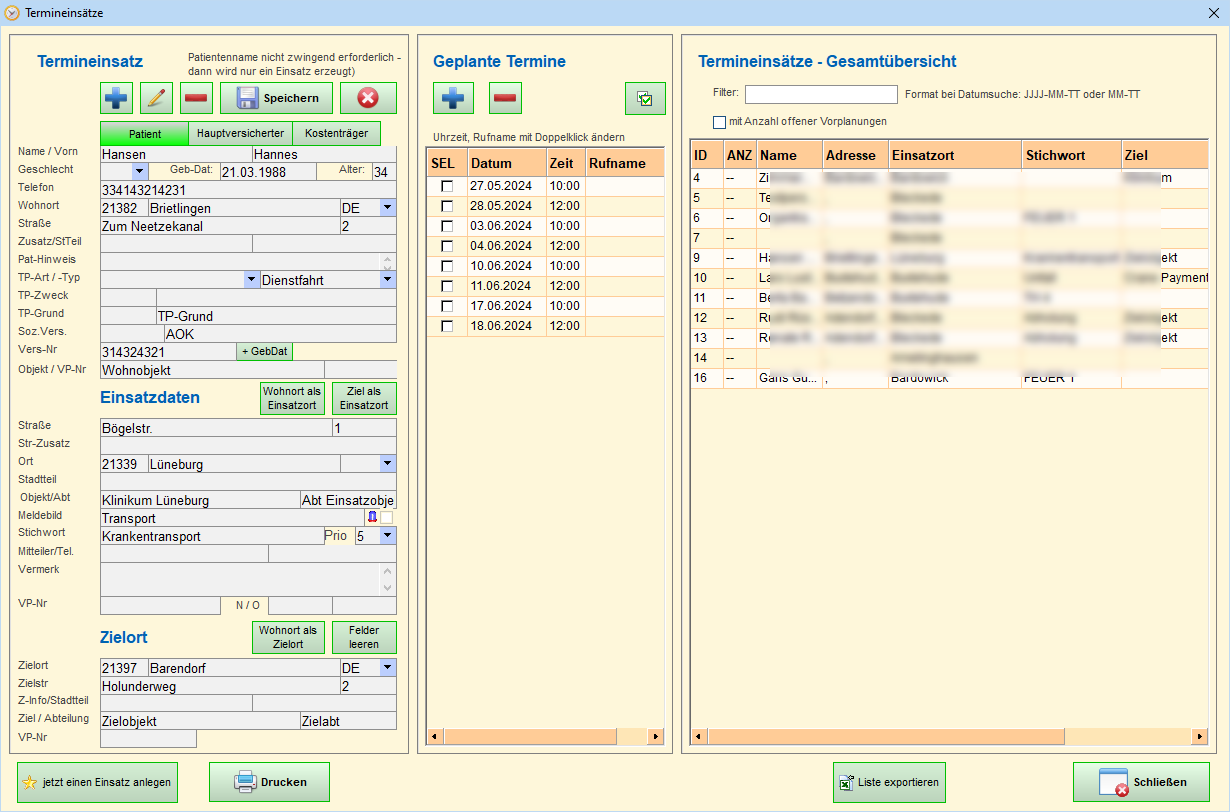The width and height of the screenshot is (1230, 812).
Task: Select the 10.06.2024 appointment checkbox
Action: tap(447, 266)
